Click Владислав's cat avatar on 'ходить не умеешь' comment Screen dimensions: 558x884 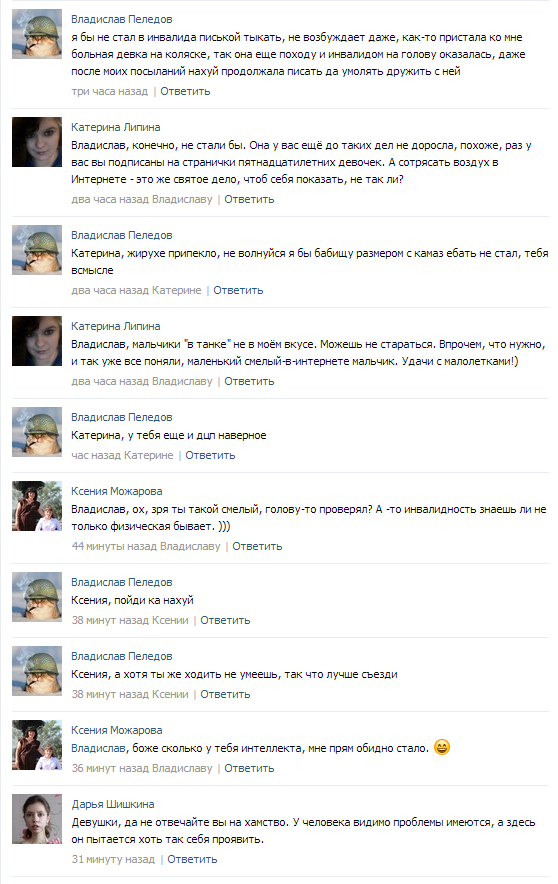pyautogui.click(x=37, y=671)
